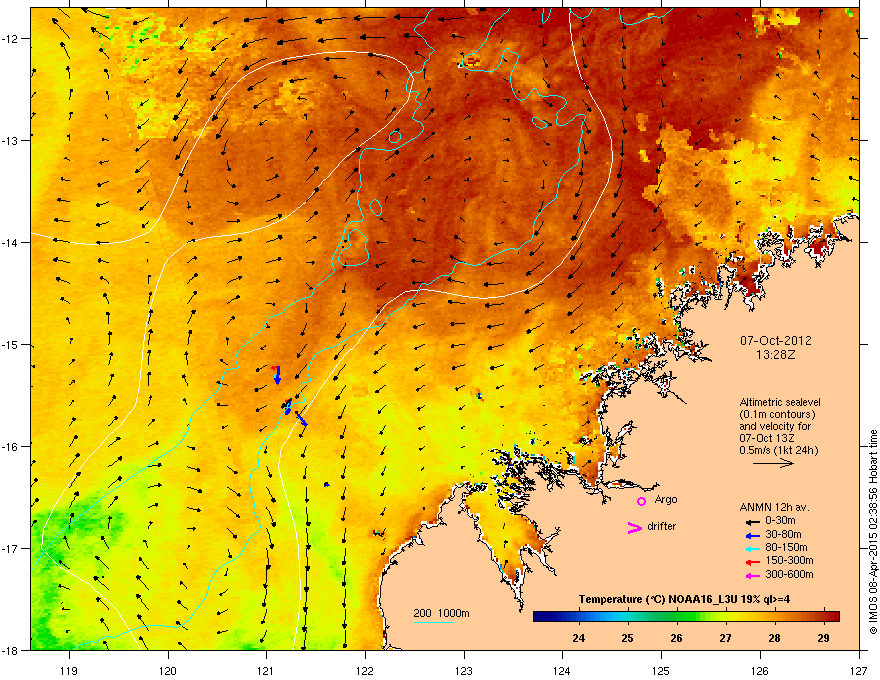Click the blue diagonal mooring arrow near 121.4E 15.7S
Viewport: 880px width, 680px height.
(301, 419)
